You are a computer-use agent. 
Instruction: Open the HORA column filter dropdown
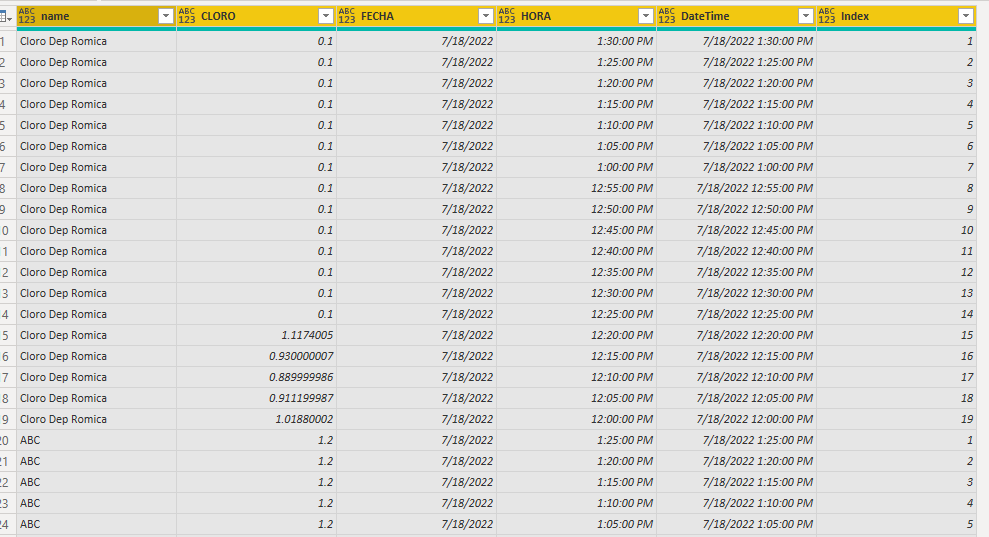(646, 16)
